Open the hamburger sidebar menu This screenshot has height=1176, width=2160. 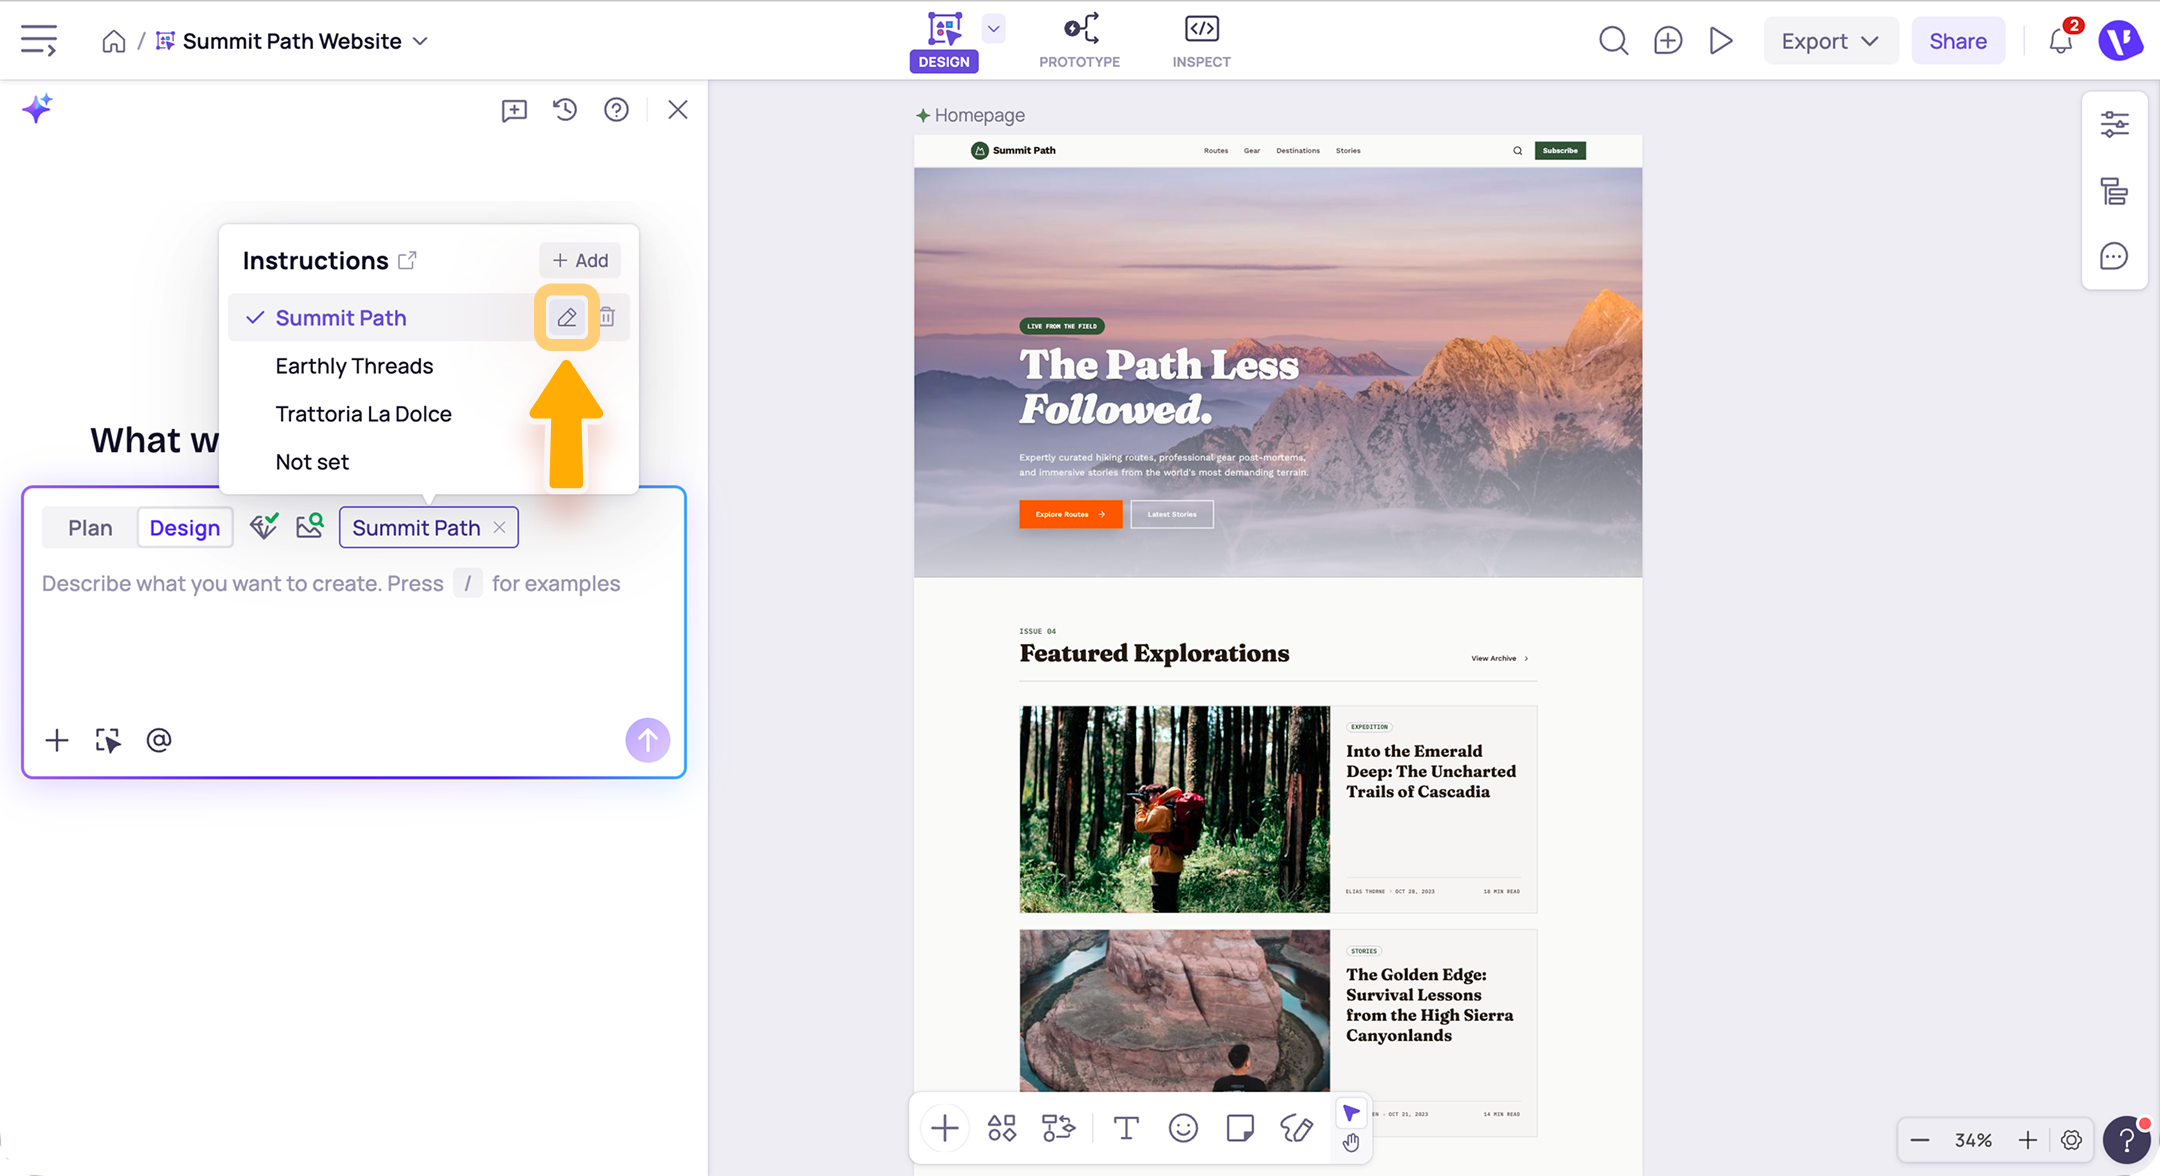click(39, 41)
